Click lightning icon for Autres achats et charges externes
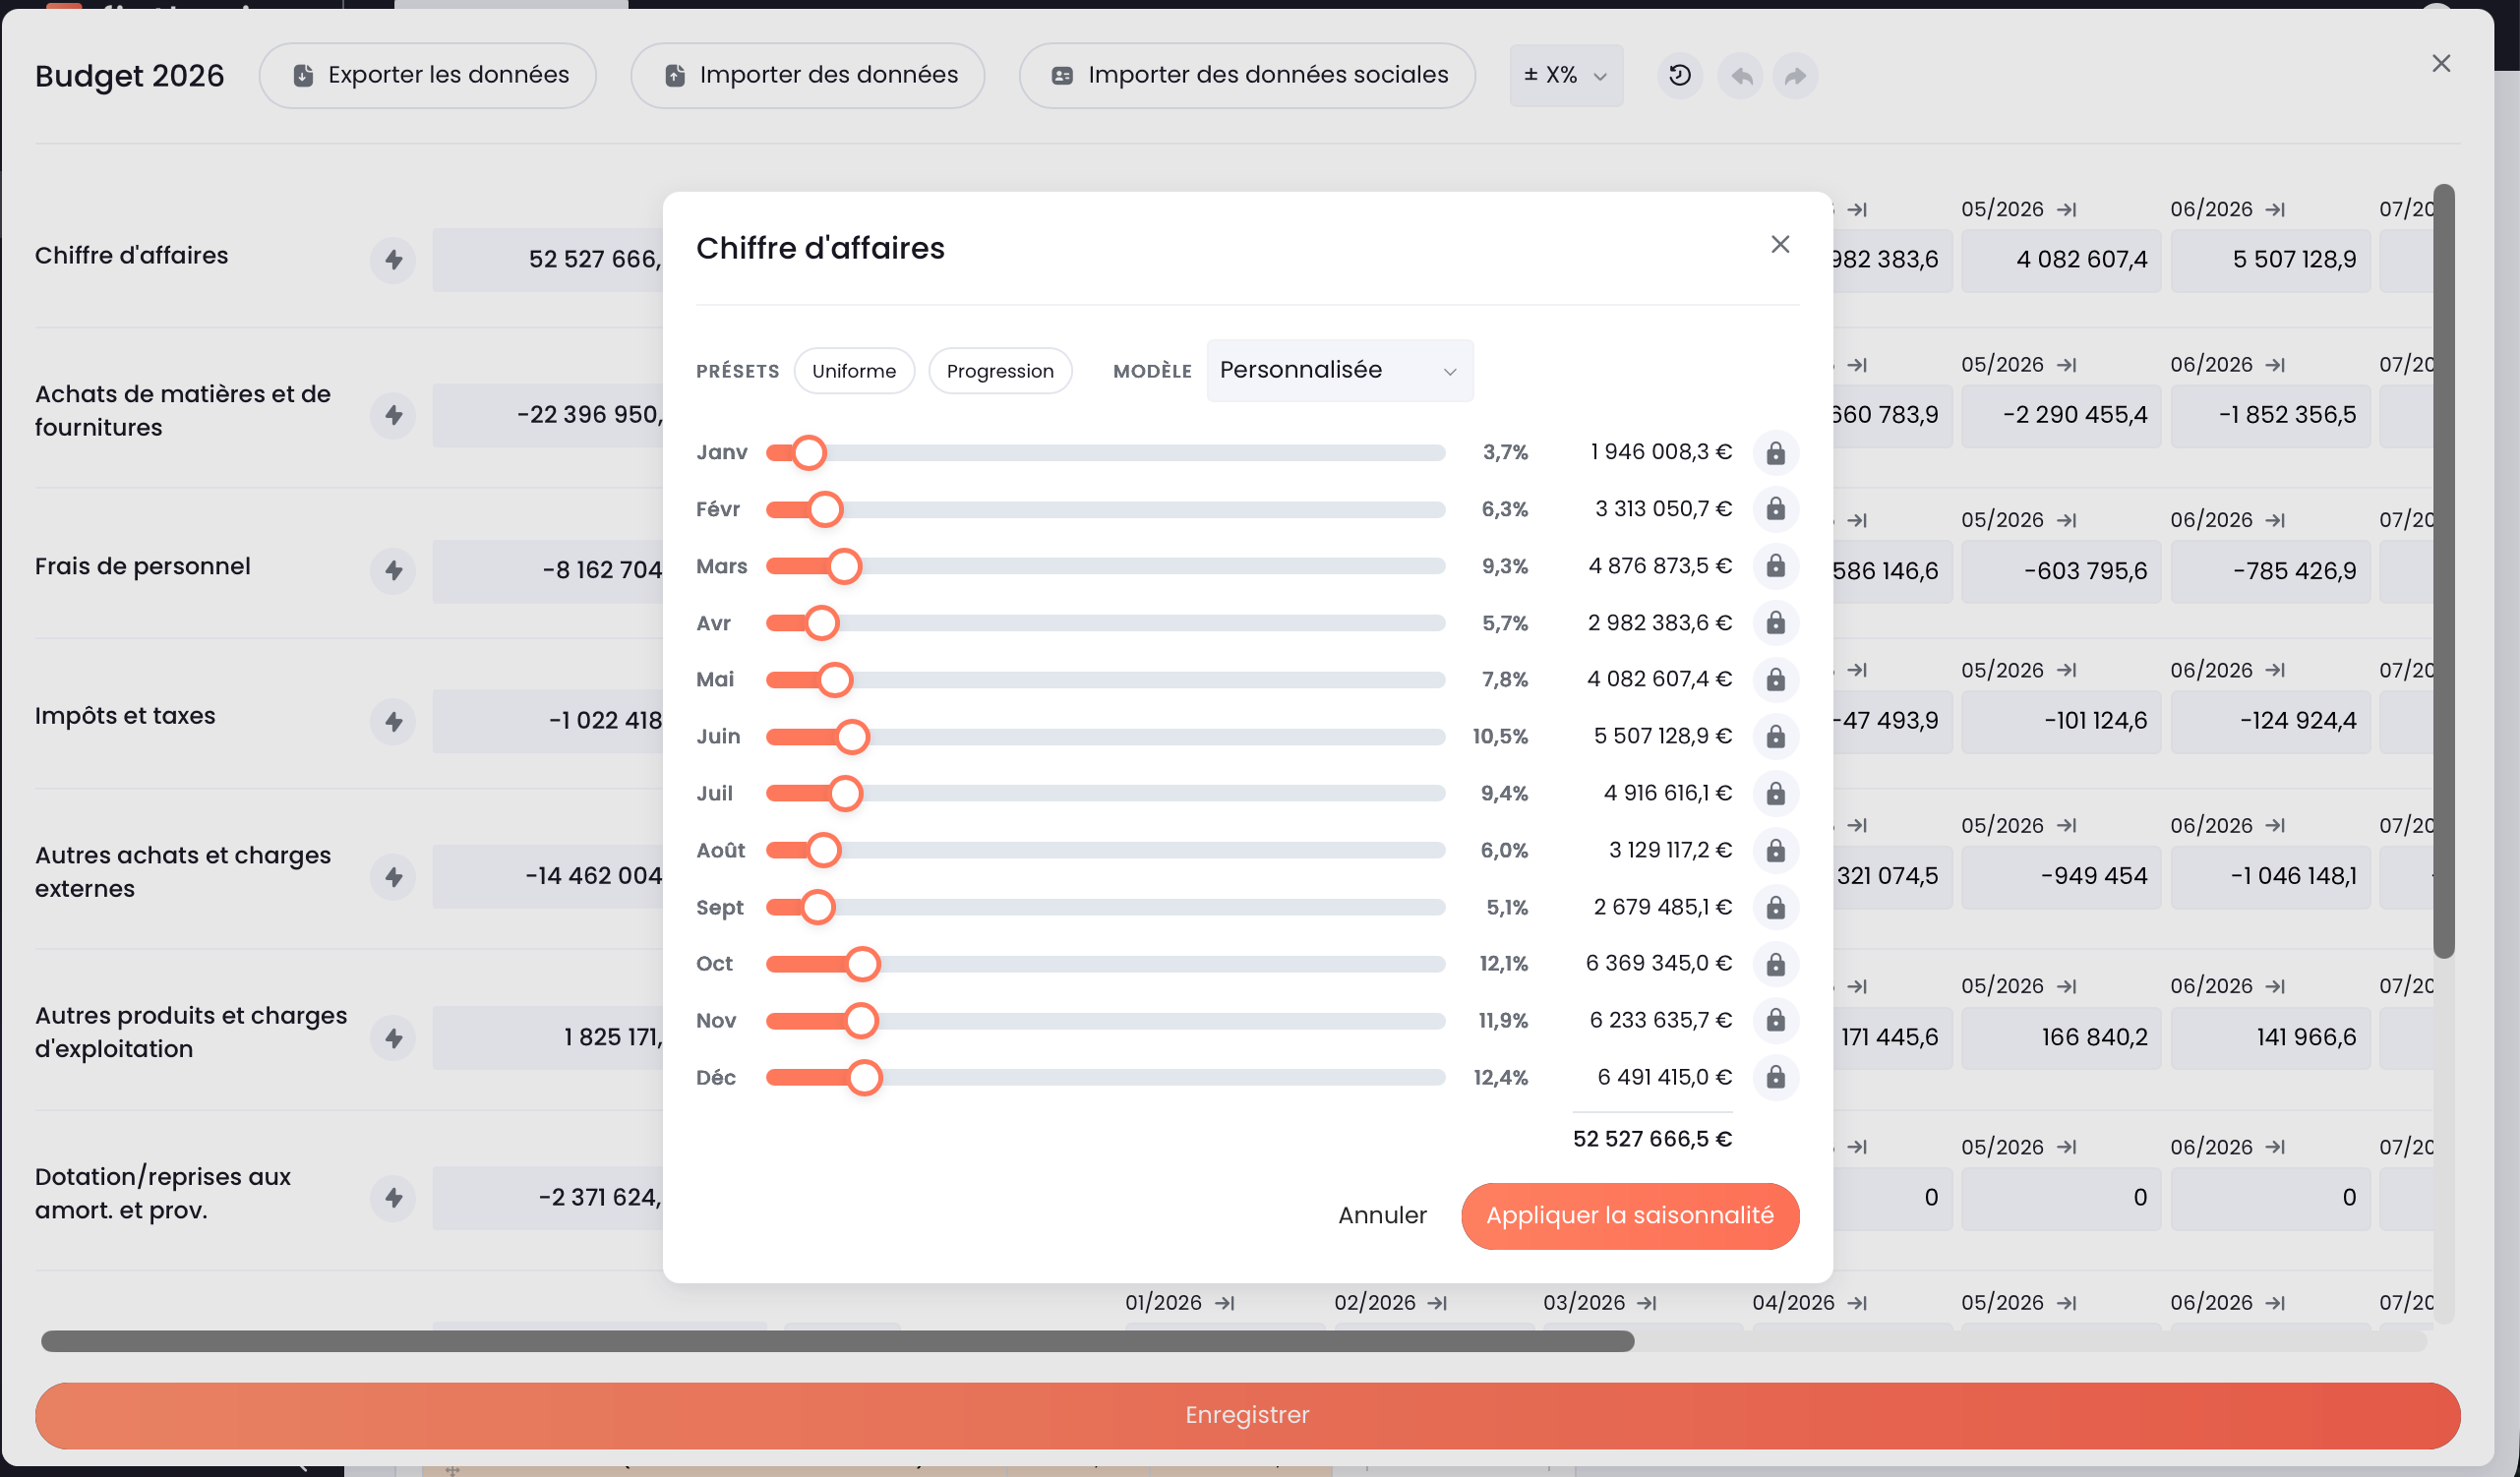This screenshot has height=1477, width=2520. point(393,877)
